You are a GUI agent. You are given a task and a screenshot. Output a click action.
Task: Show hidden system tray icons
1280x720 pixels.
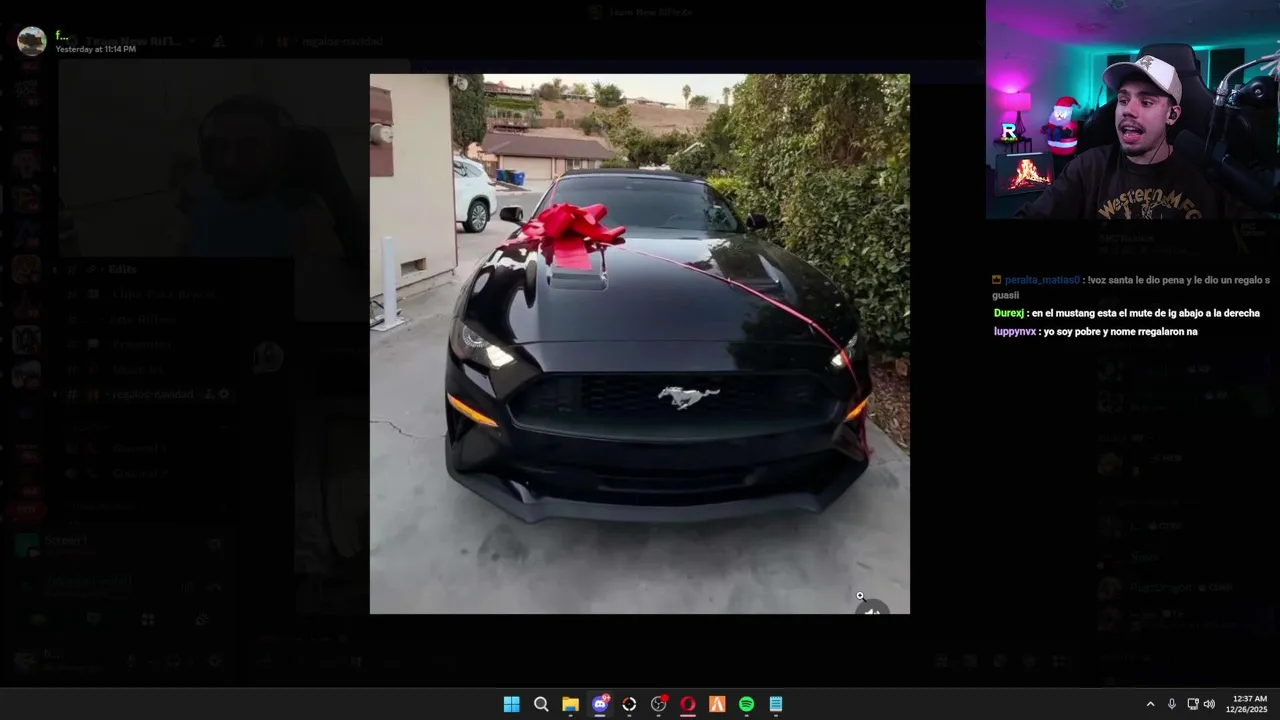pos(1150,704)
